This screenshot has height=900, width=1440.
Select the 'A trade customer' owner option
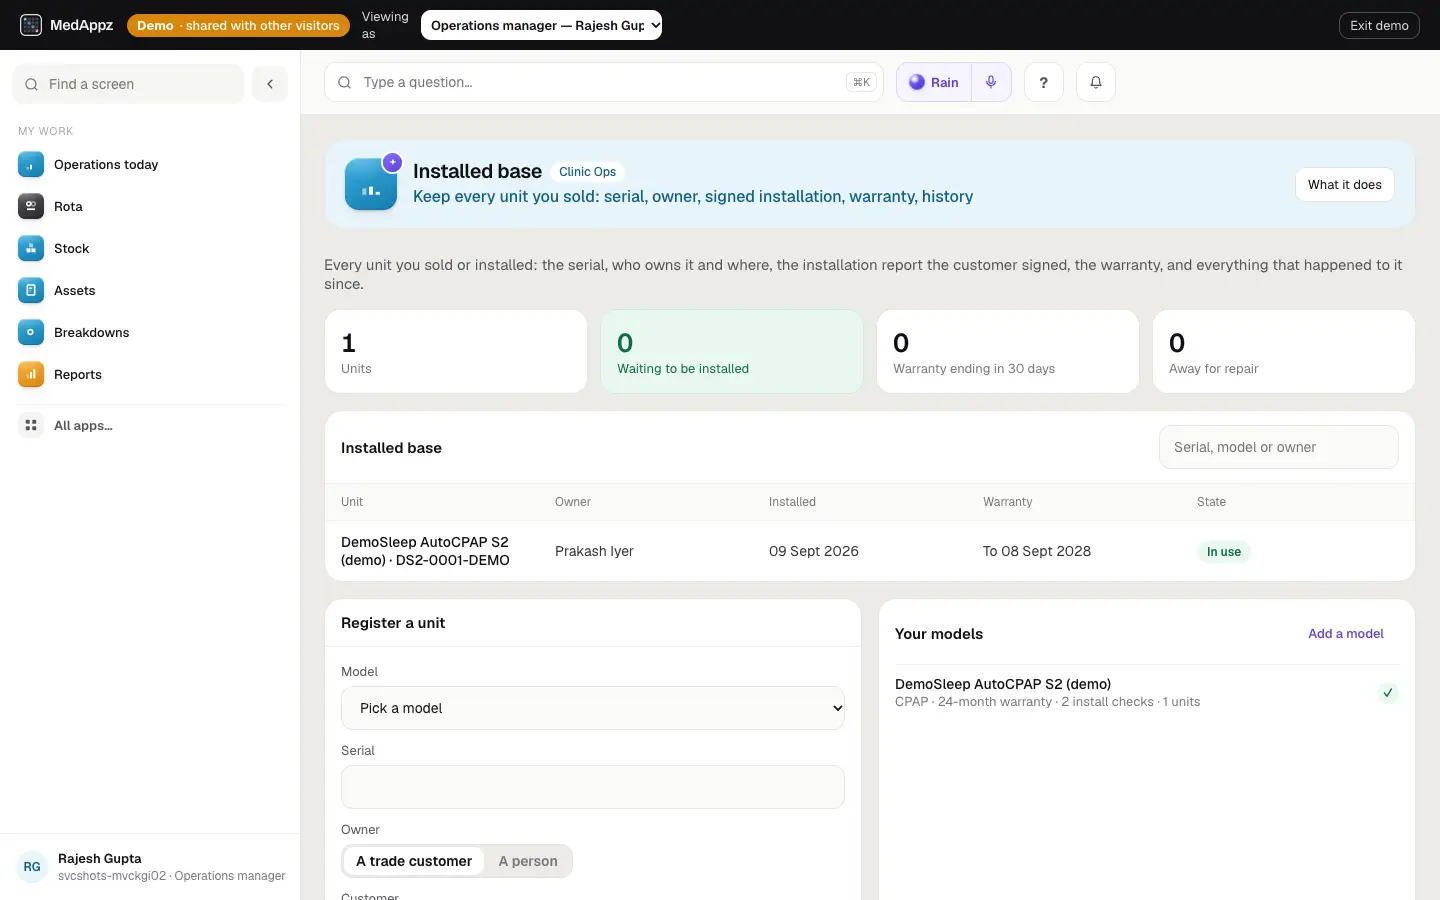tap(414, 861)
